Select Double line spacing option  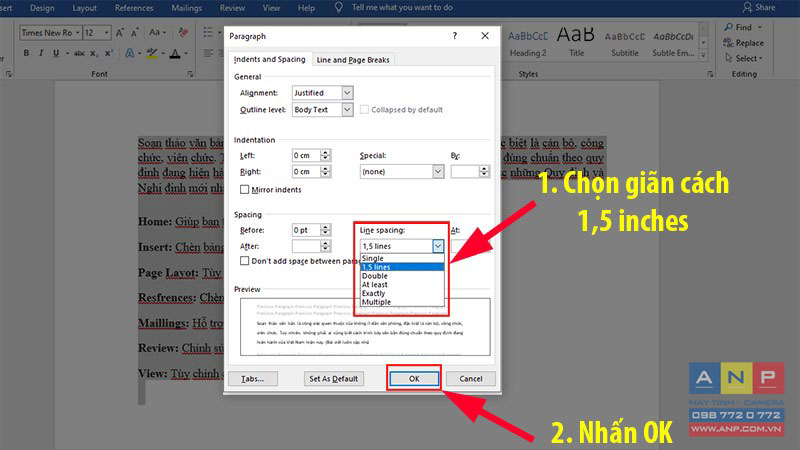(x=402, y=276)
